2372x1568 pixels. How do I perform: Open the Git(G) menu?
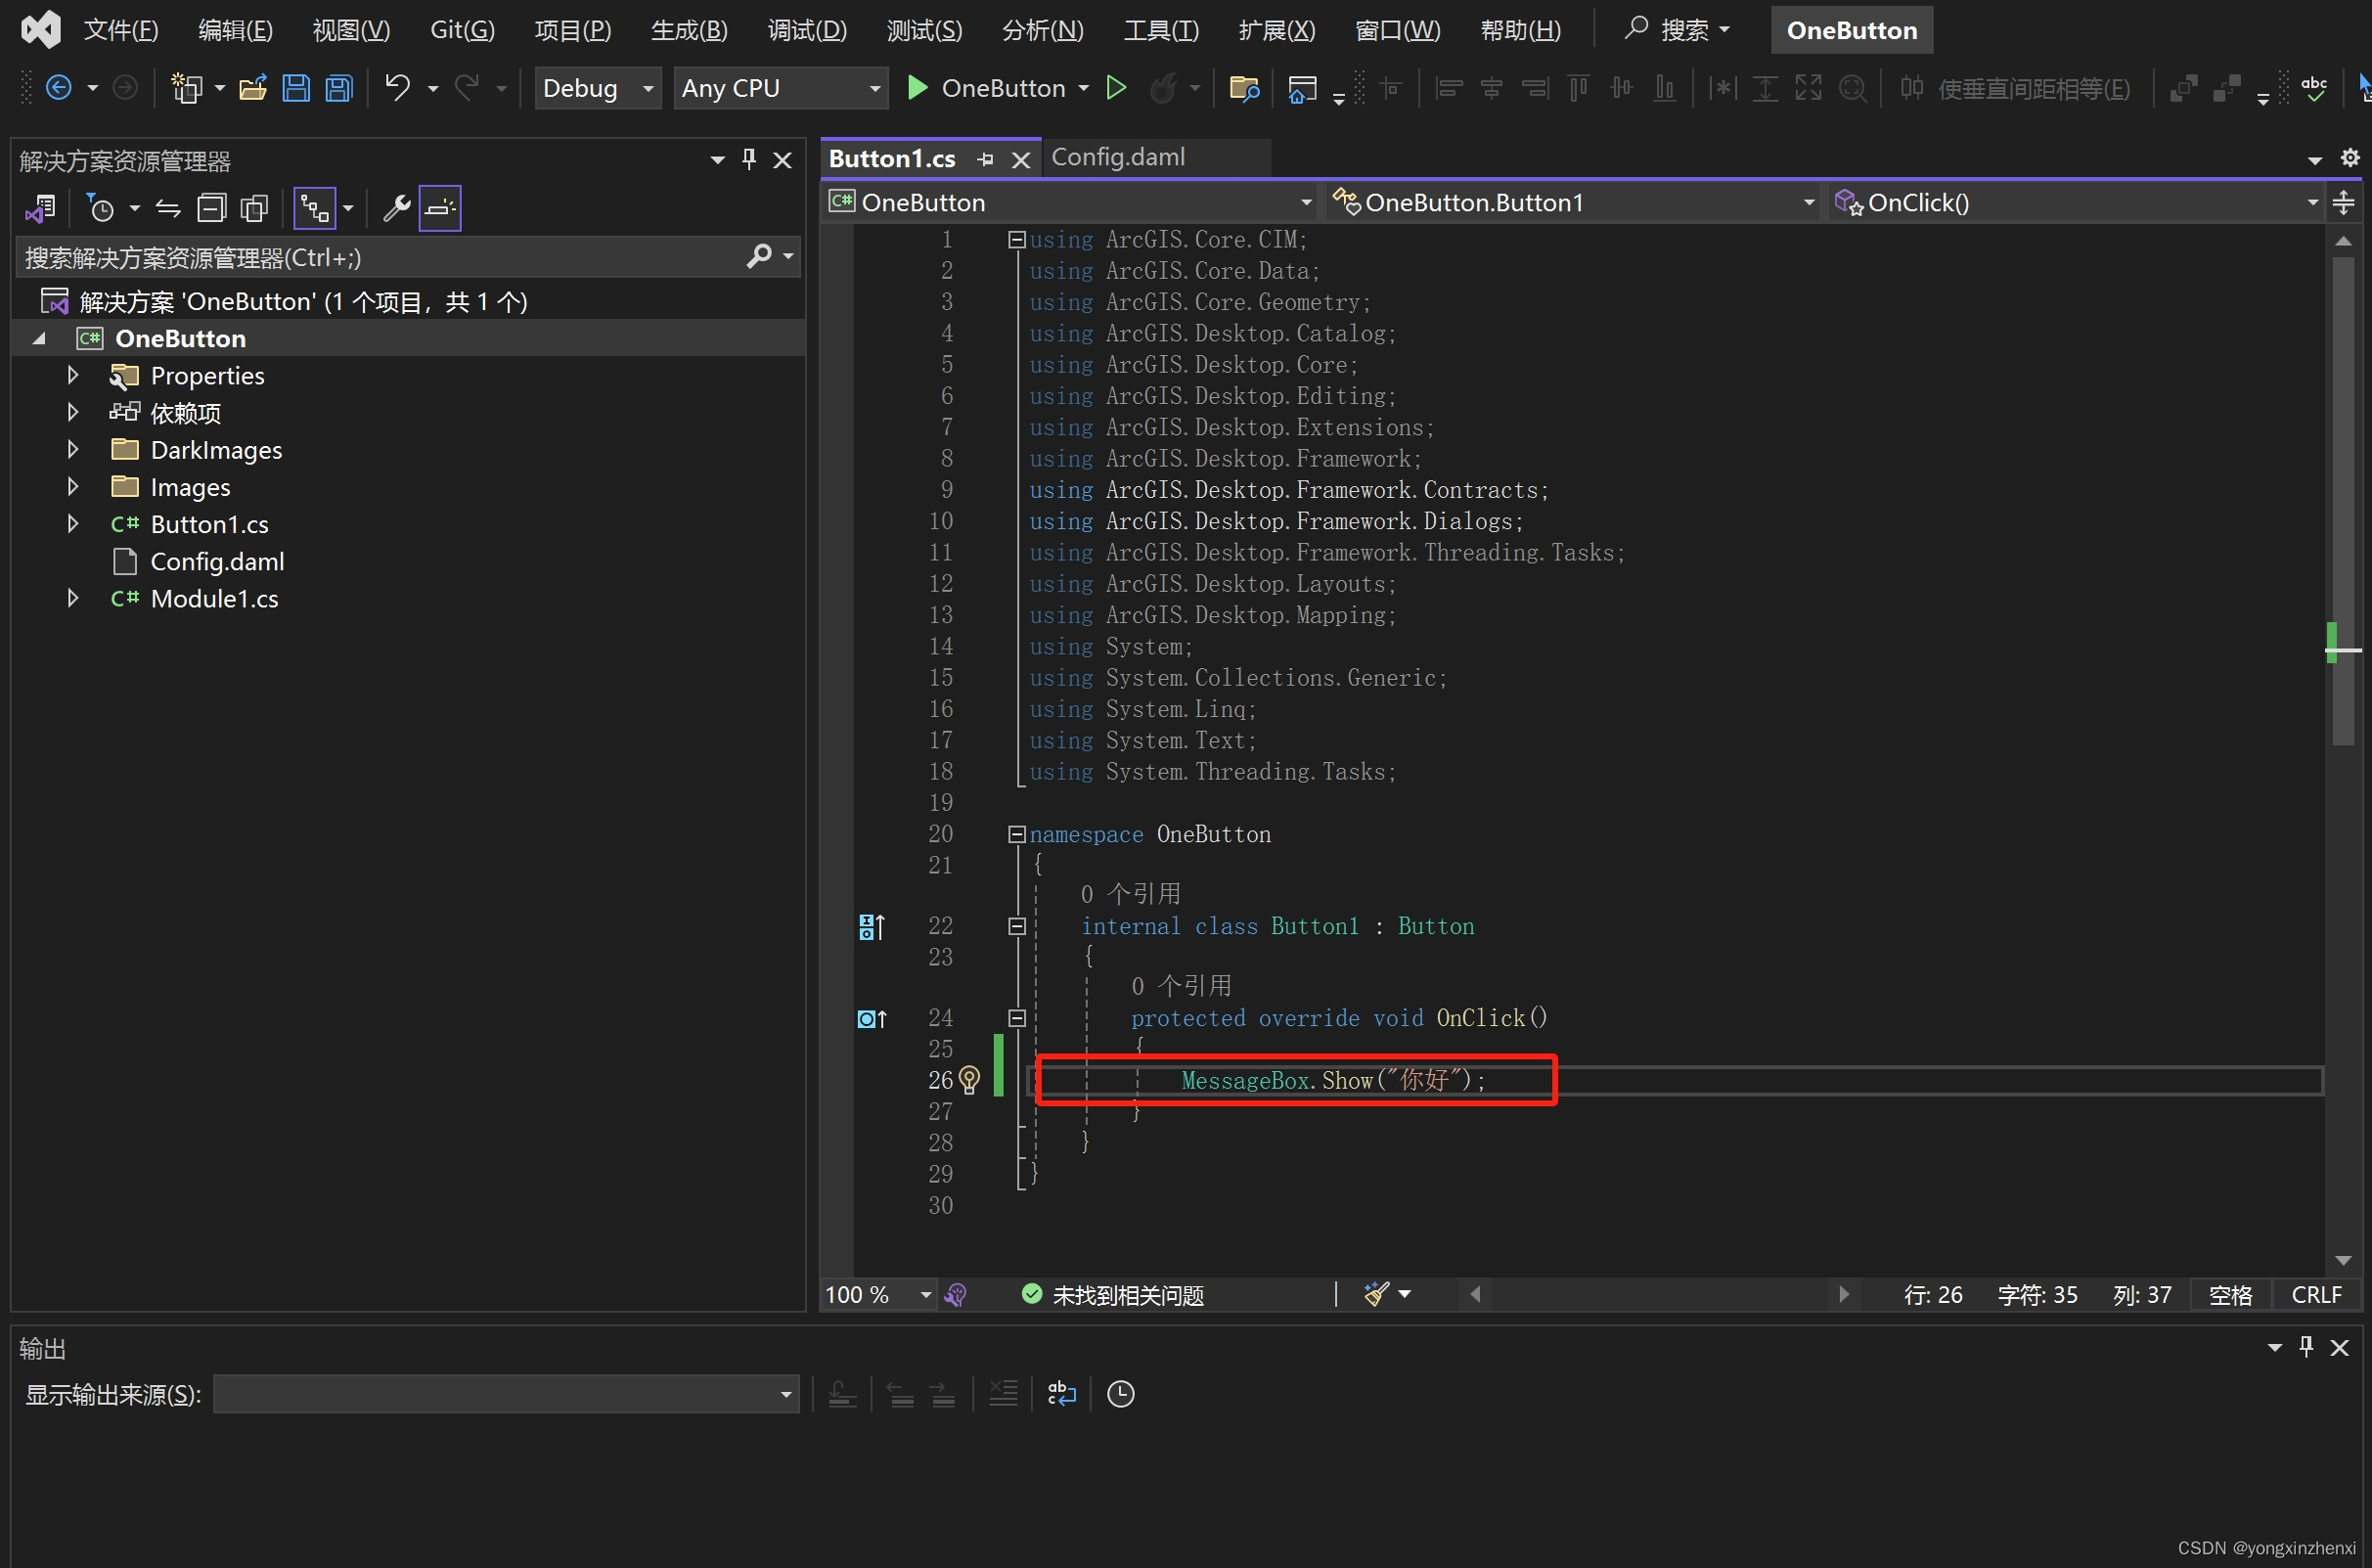[462, 30]
